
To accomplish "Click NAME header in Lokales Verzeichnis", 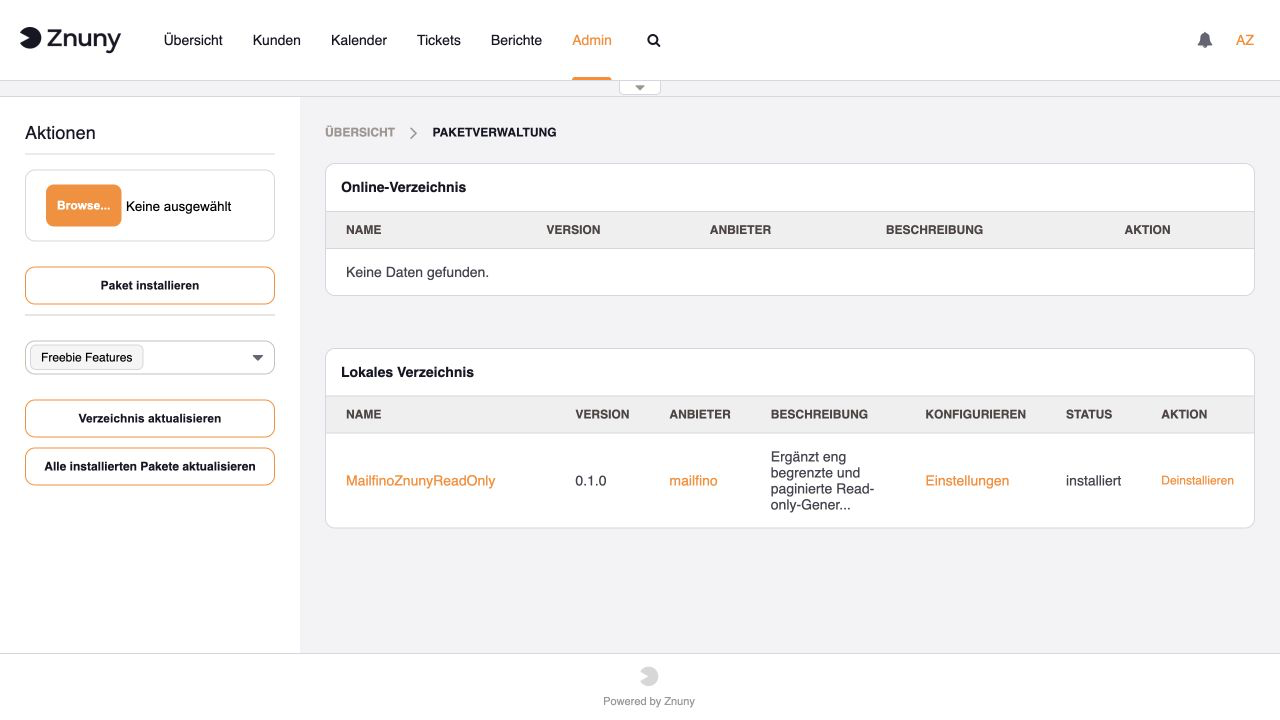I will pos(364,414).
